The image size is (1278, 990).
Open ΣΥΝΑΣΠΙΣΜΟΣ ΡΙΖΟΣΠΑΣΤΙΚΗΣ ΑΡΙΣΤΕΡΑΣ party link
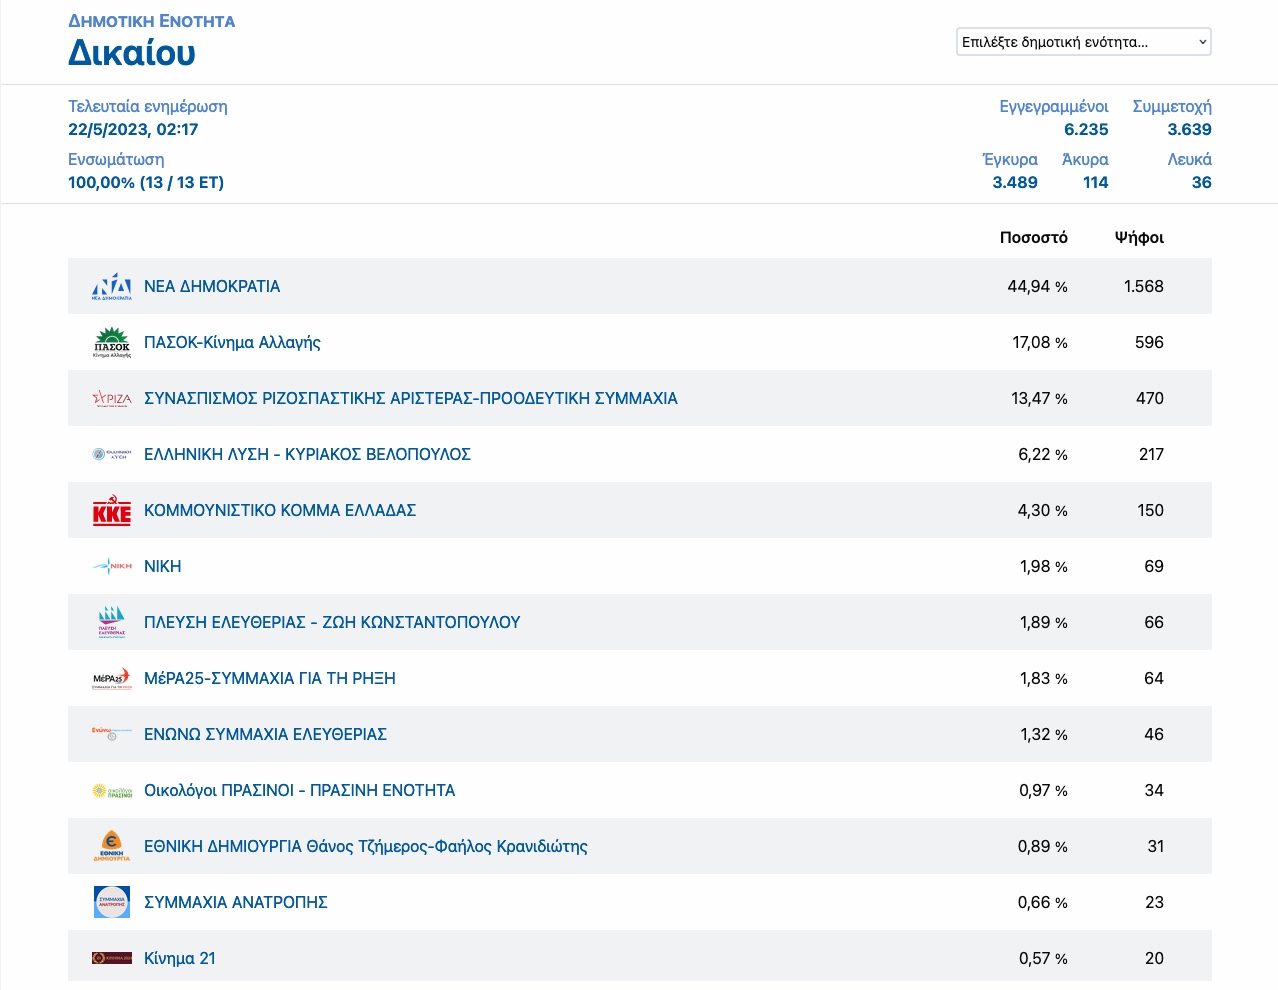411,398
